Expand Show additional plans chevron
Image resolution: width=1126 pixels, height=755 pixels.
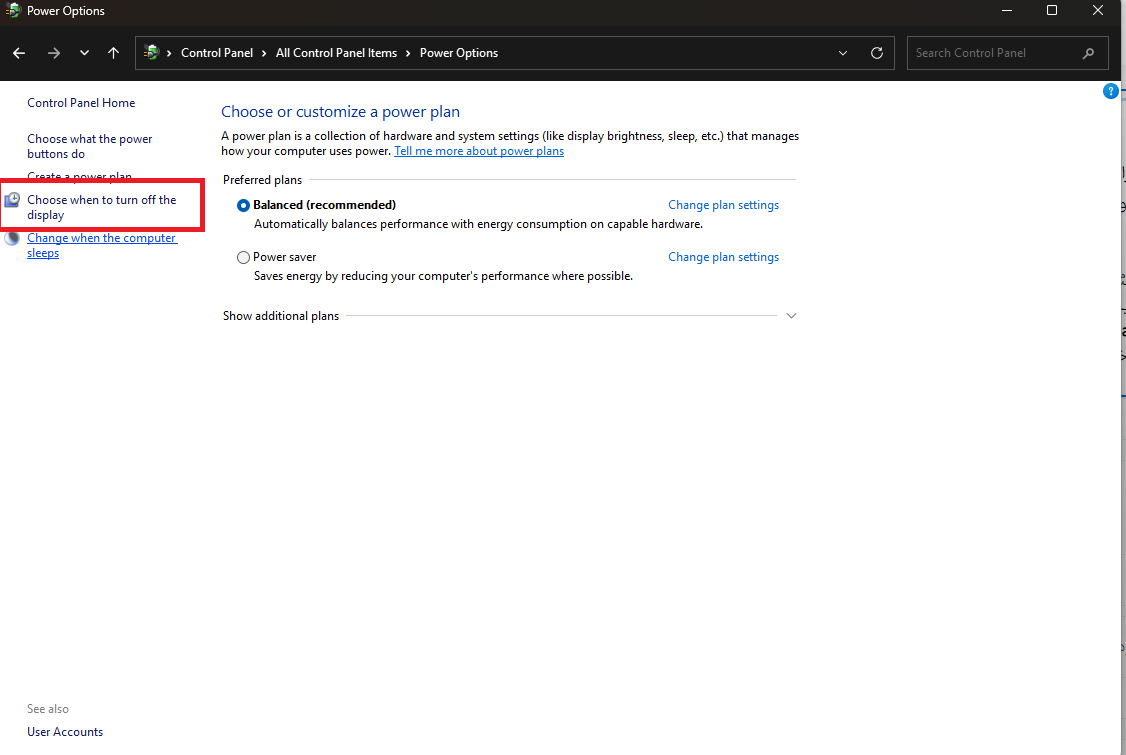(791, 316)
